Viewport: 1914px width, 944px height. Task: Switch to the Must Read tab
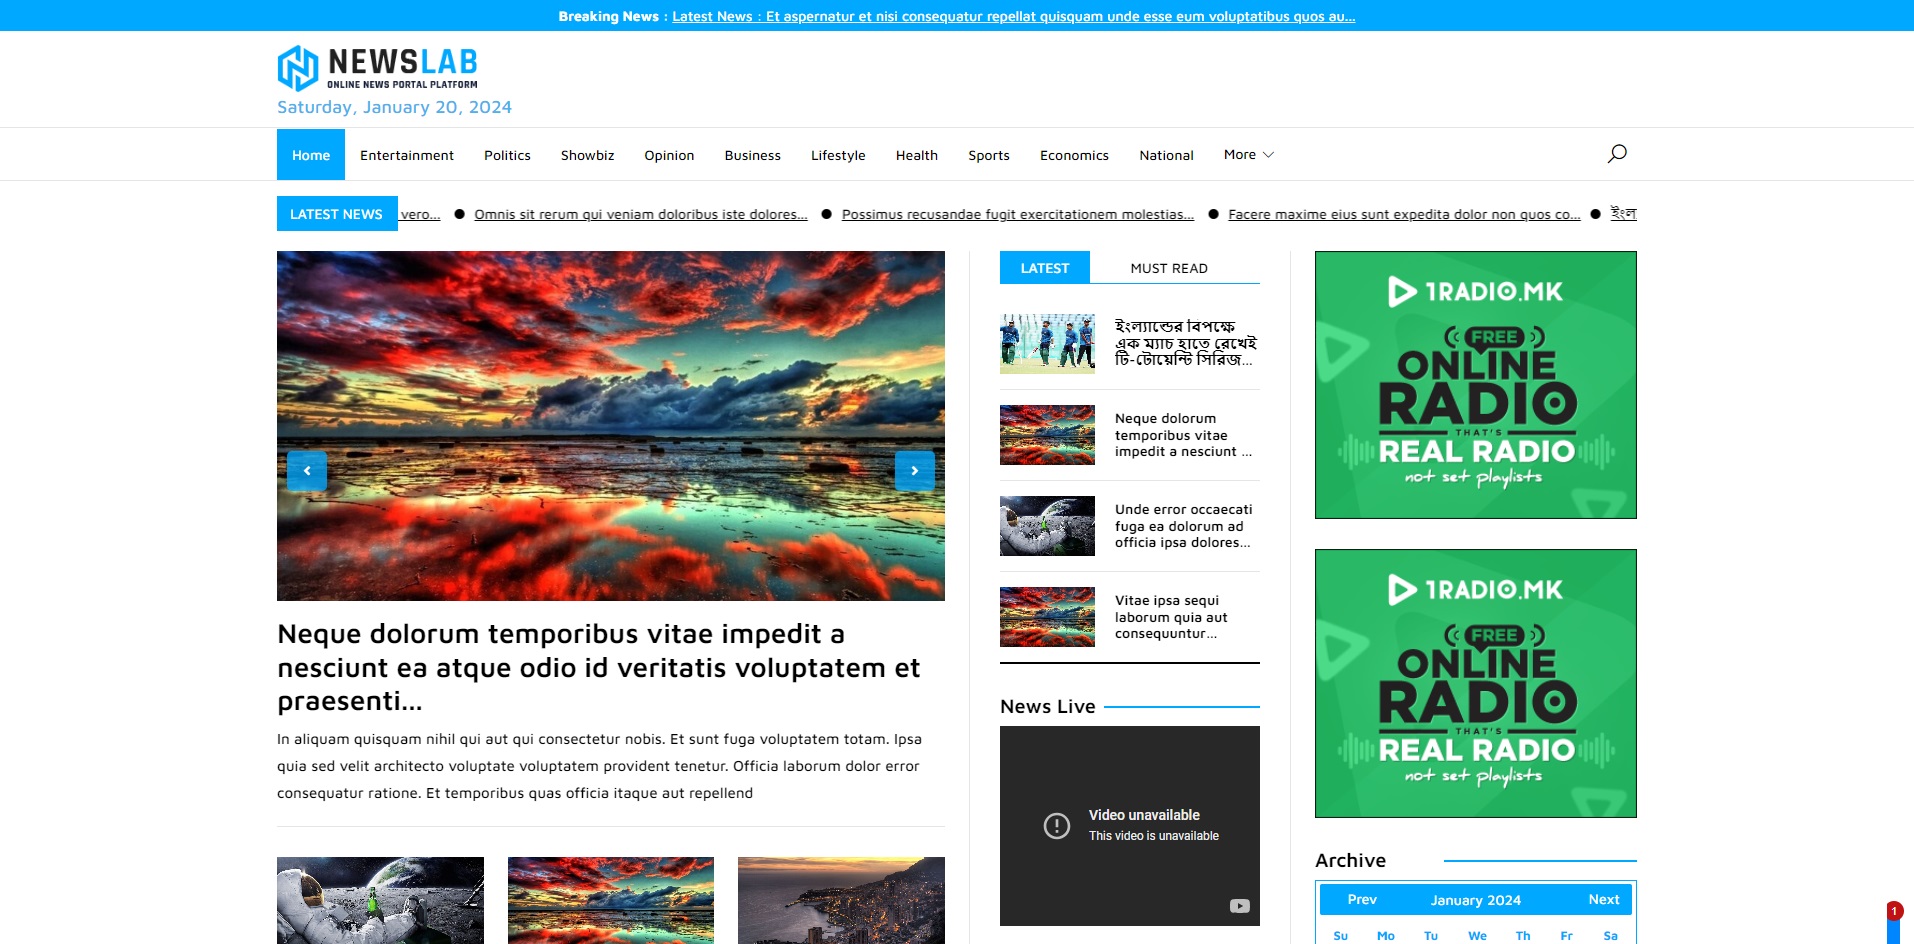1168,268
